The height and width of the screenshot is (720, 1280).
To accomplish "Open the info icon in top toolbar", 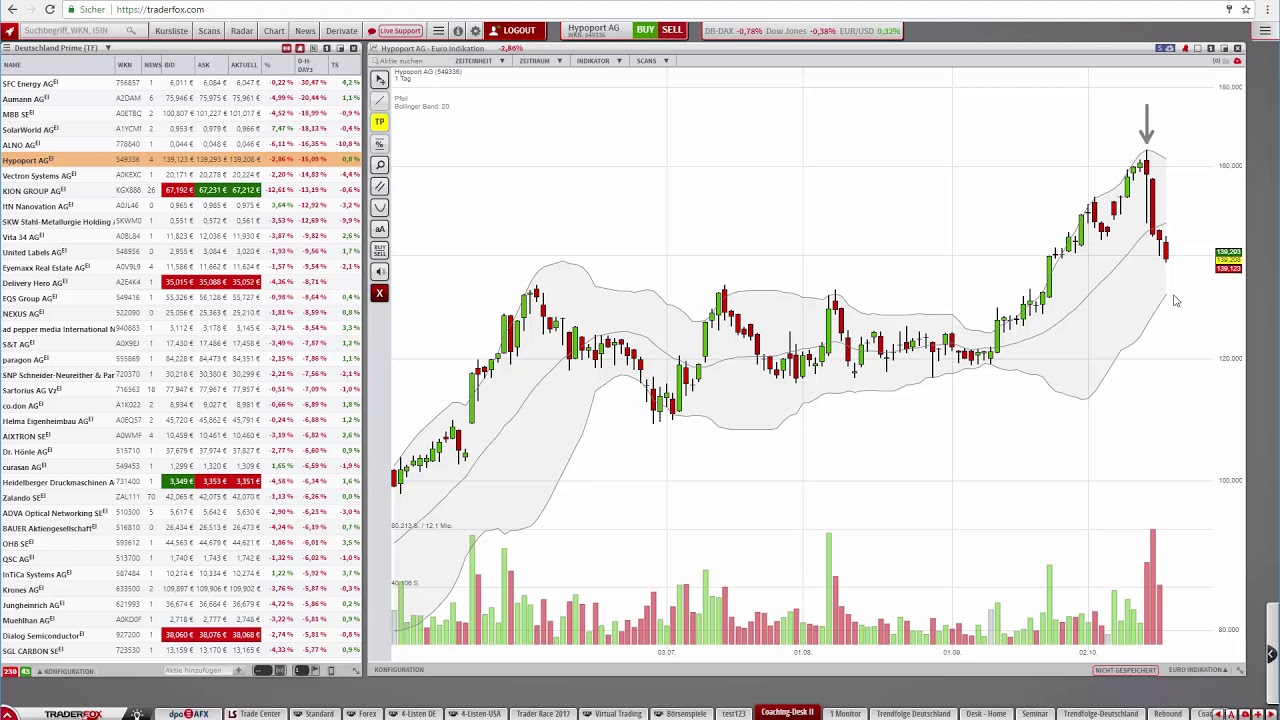I will pyautogui.click(x=458, y=31).
